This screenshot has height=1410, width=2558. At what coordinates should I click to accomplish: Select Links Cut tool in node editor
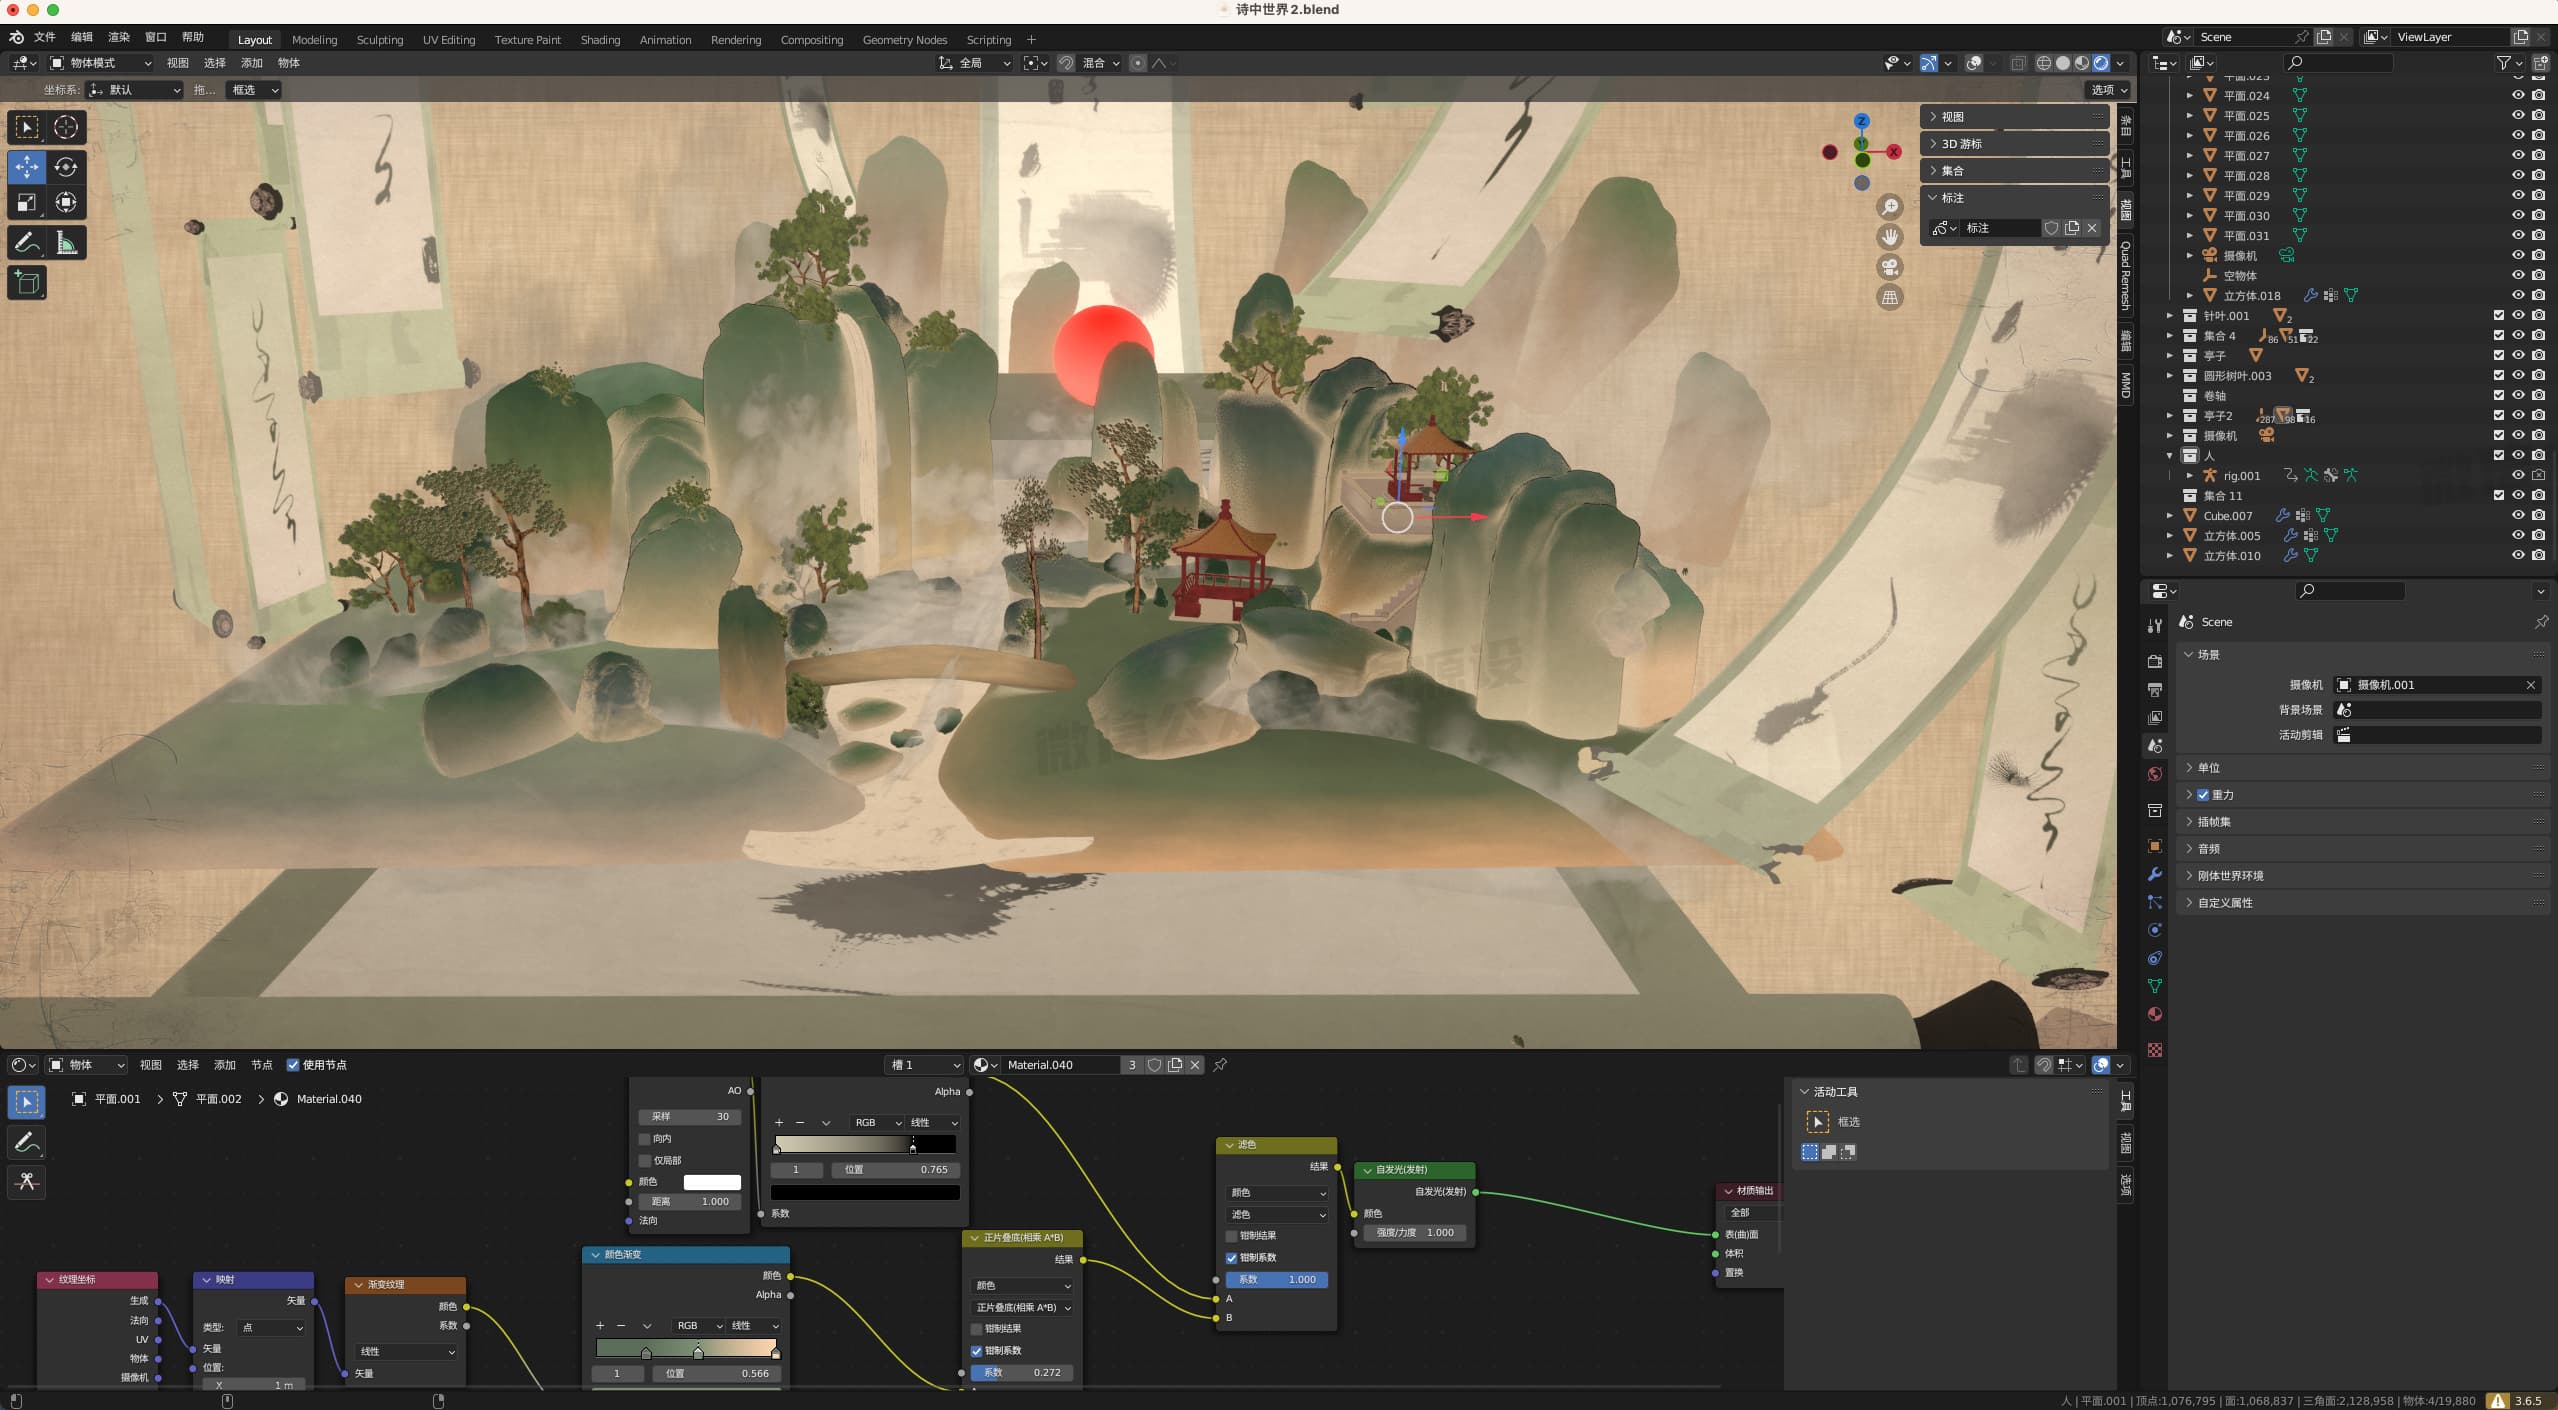[27, 1182]
